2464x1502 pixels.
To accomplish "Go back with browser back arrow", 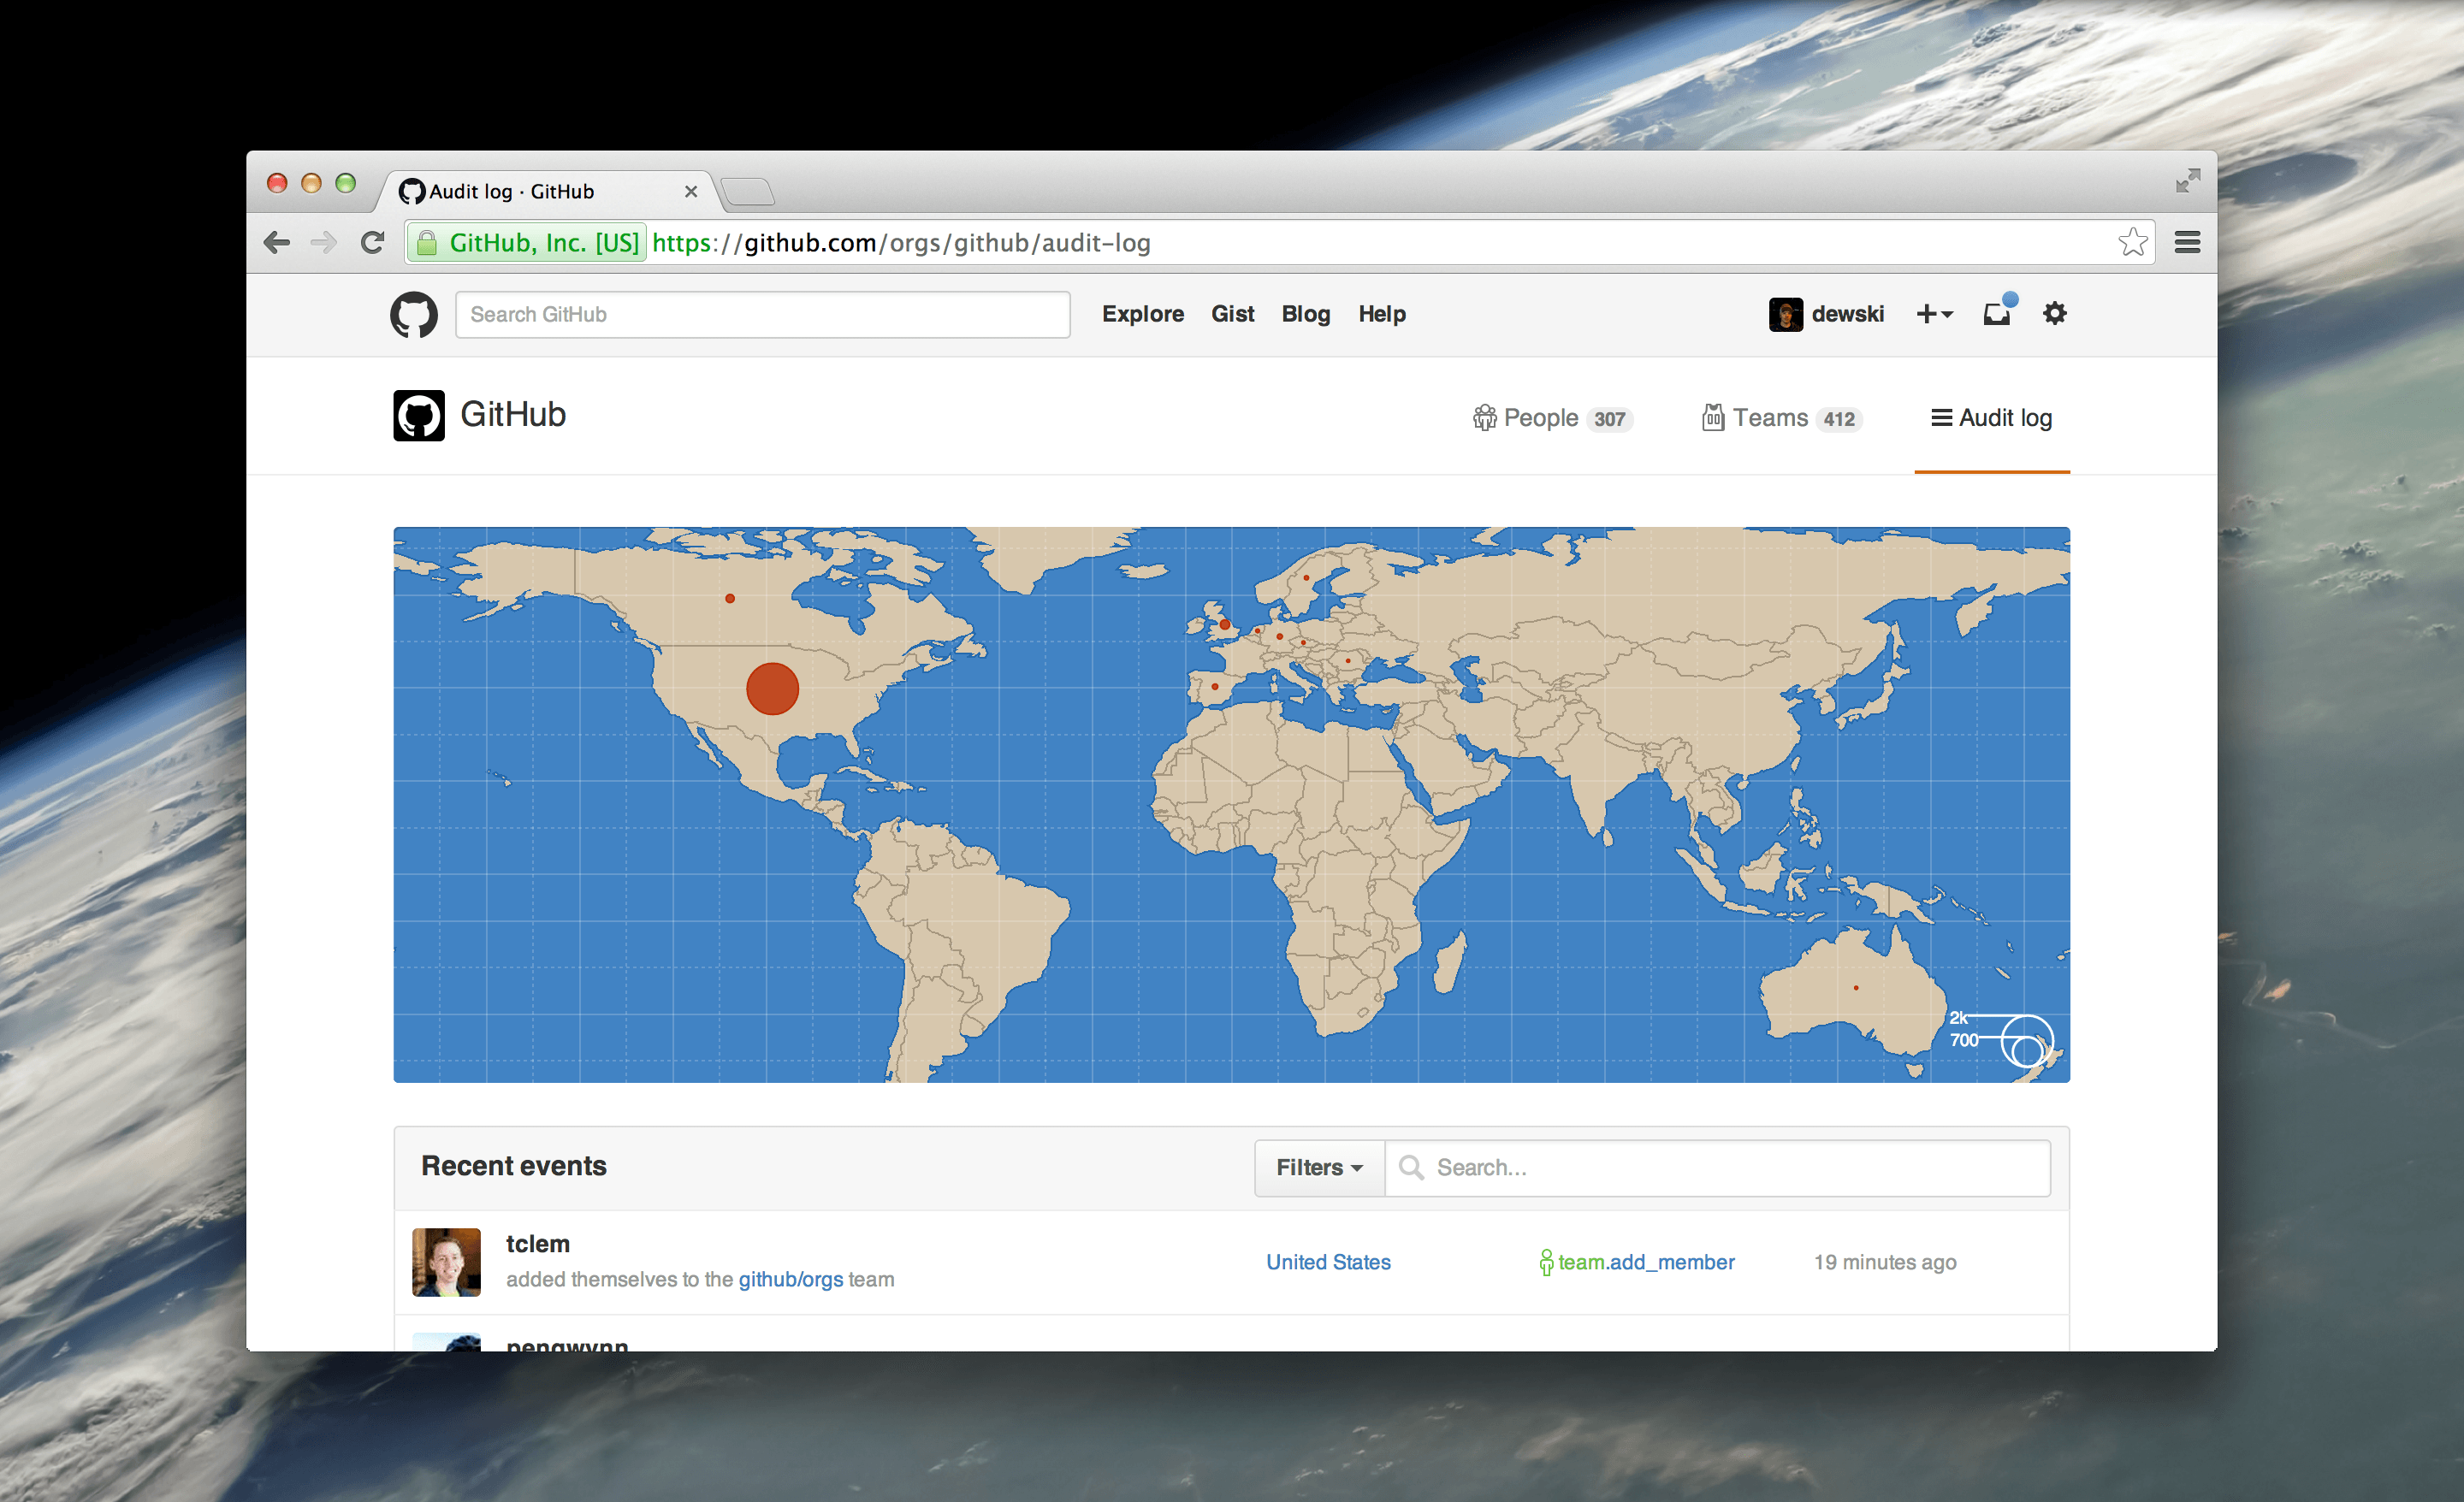I will (x=277, y=243).
